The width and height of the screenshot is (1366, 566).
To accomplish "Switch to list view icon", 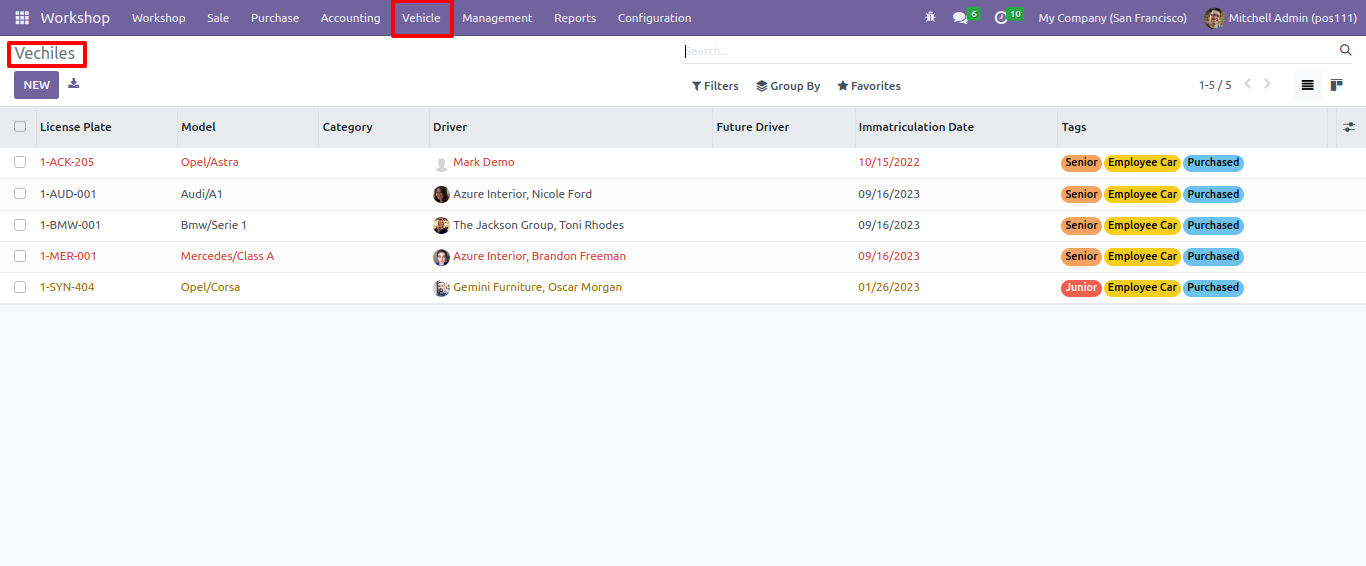I will [x=1307, y=85].
